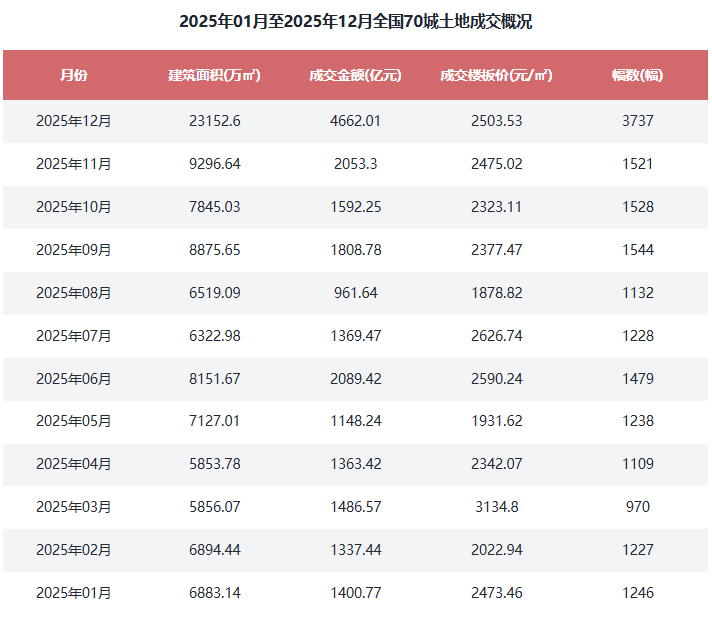Click the 月份 column header
Image resolution: width=712 pixels, height=618 pixels.
point(73,75)
